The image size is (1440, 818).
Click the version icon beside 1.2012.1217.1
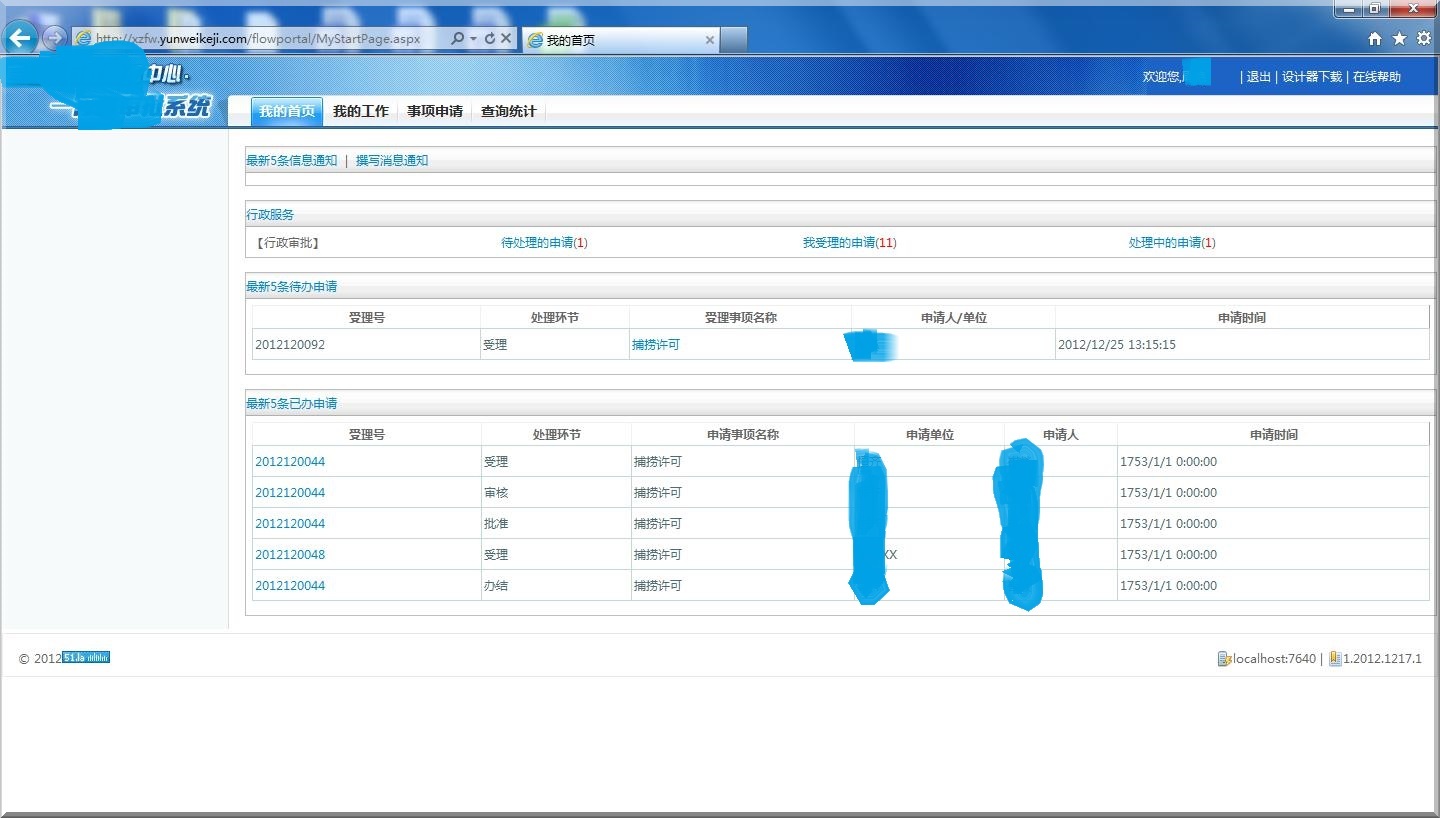(x=1335, y=659)
